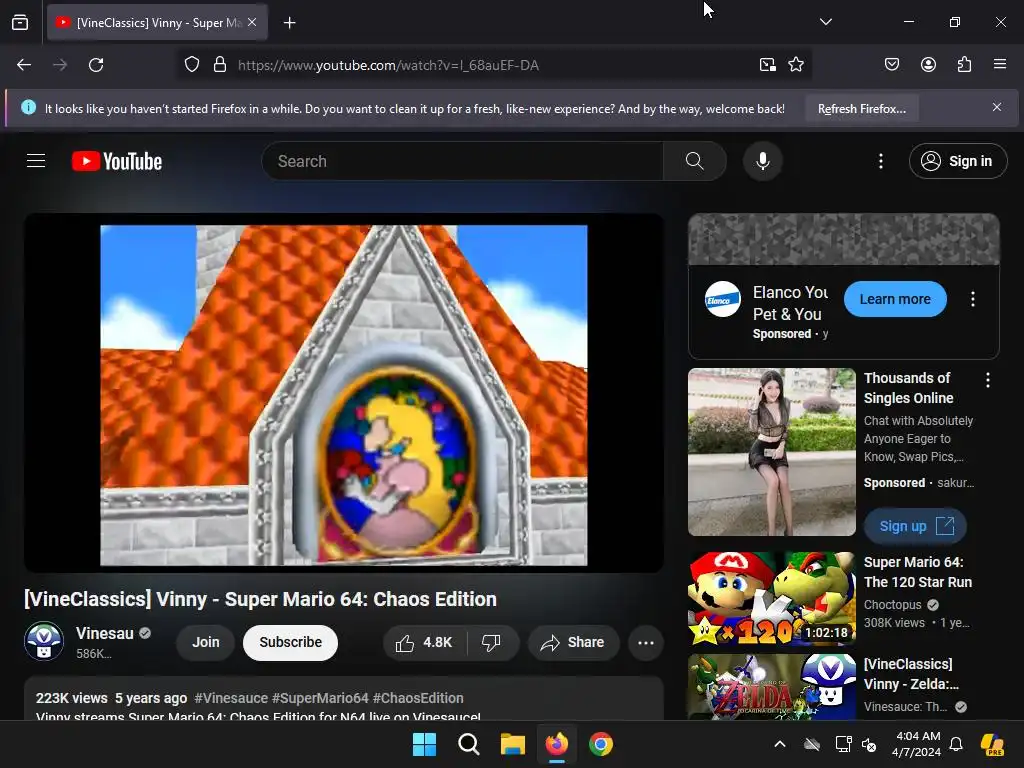Open the [VineClassics] Vinny - Zelda title

[x=911, y=674]
